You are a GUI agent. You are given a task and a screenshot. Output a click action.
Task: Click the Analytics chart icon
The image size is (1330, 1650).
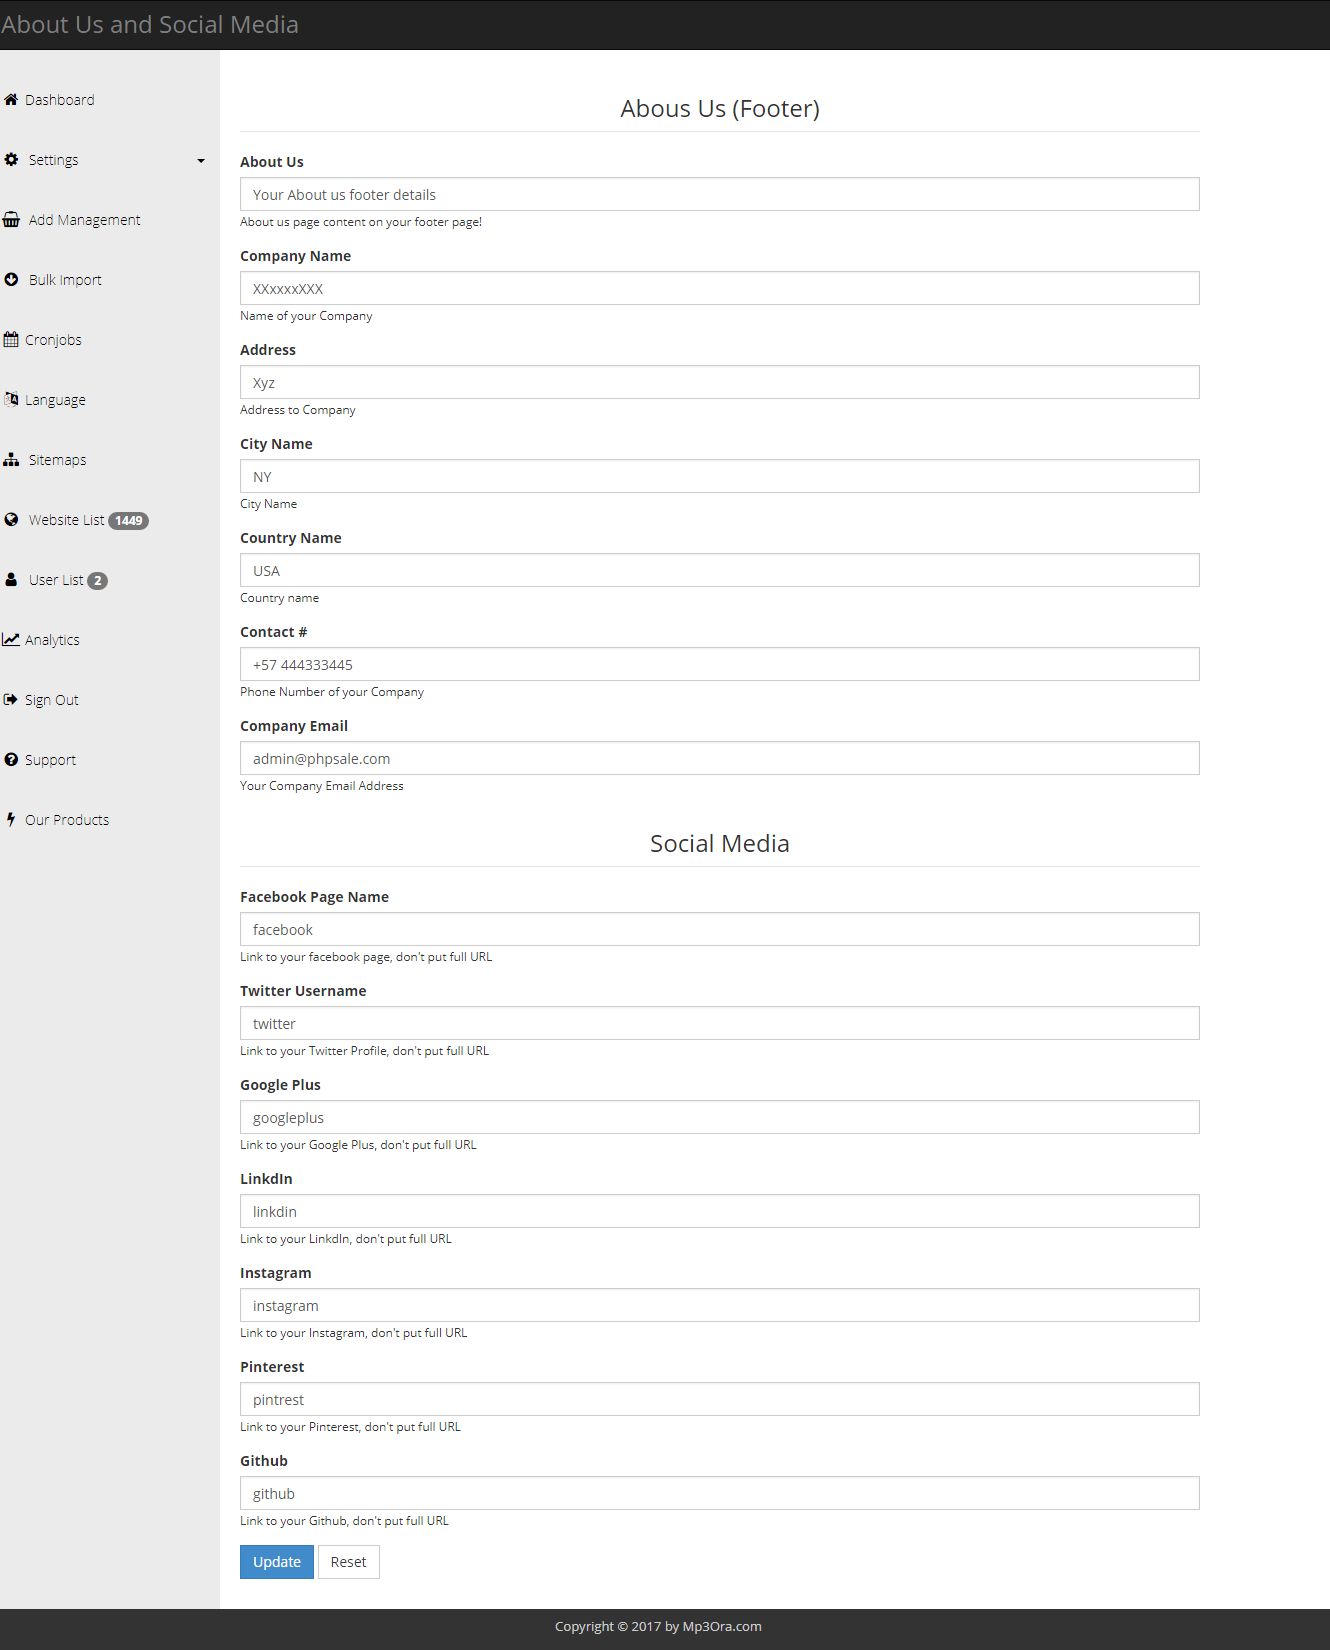point(11,640)
